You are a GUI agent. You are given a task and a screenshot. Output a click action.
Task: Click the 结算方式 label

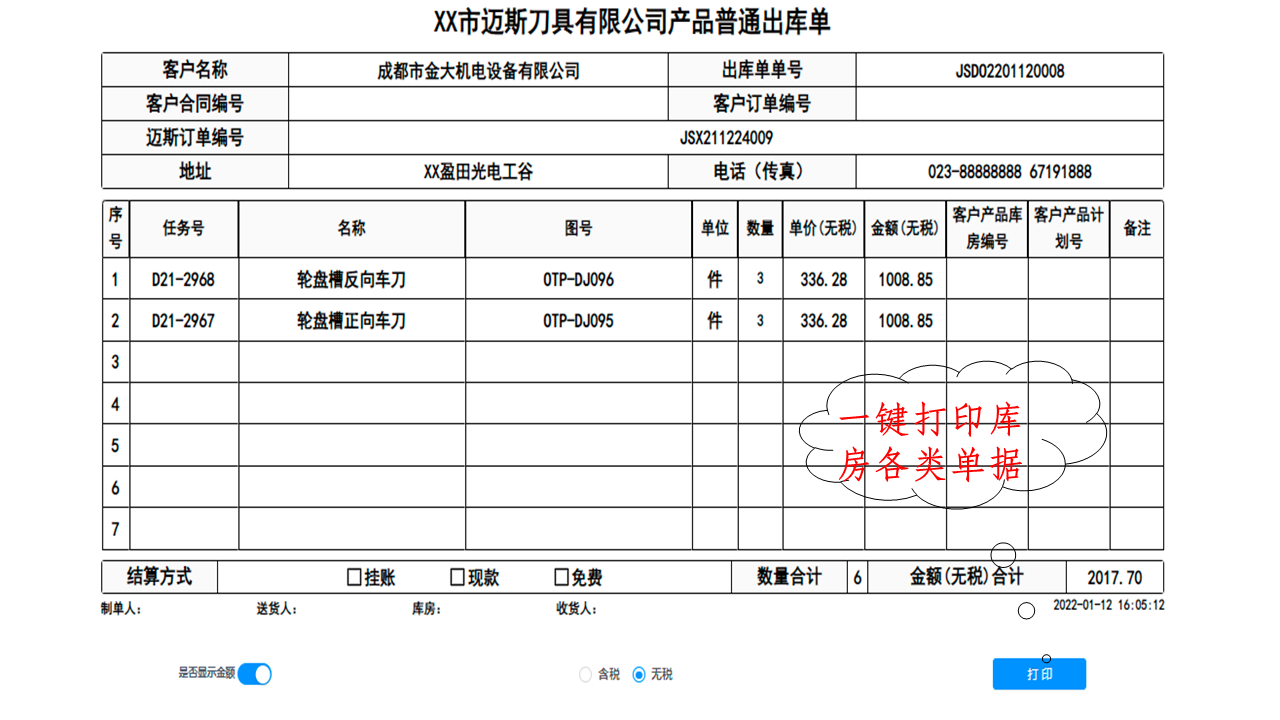point(159,577)
